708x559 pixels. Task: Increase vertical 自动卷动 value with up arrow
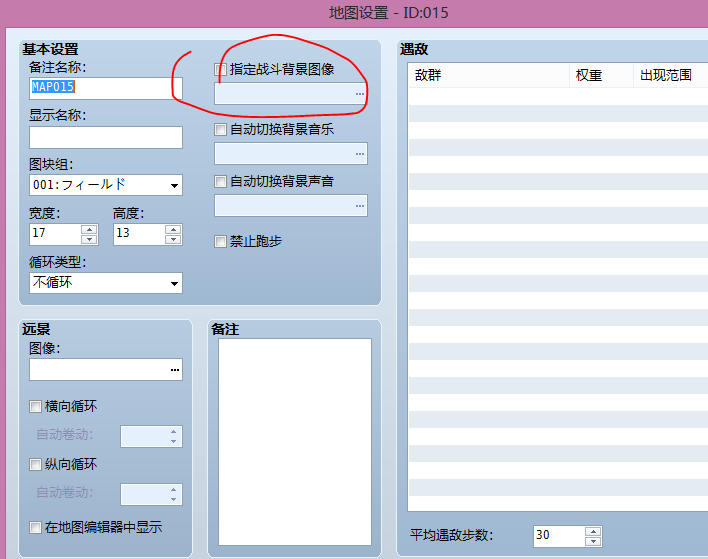173,489
